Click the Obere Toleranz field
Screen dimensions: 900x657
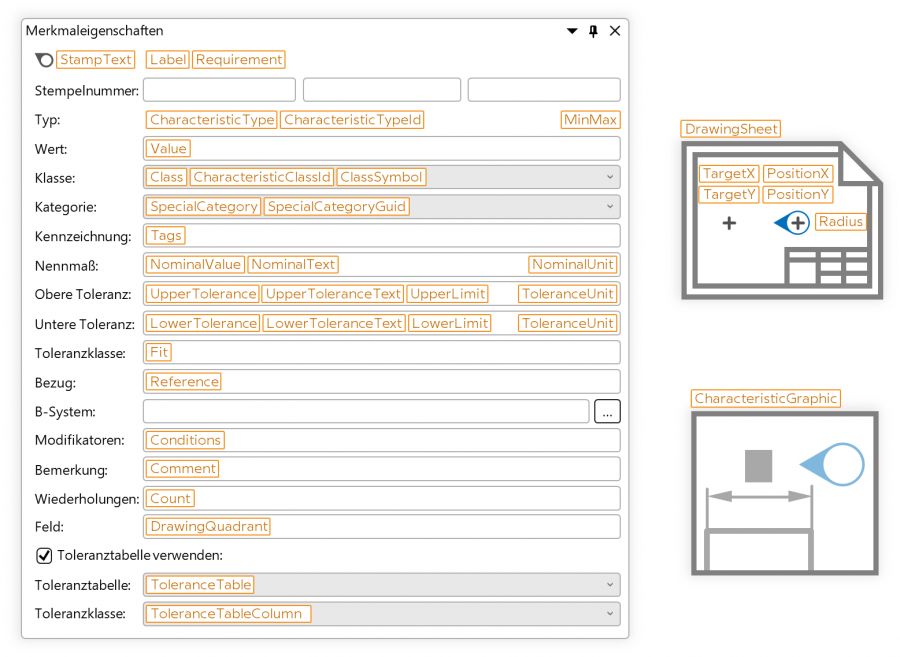(382, 294)
